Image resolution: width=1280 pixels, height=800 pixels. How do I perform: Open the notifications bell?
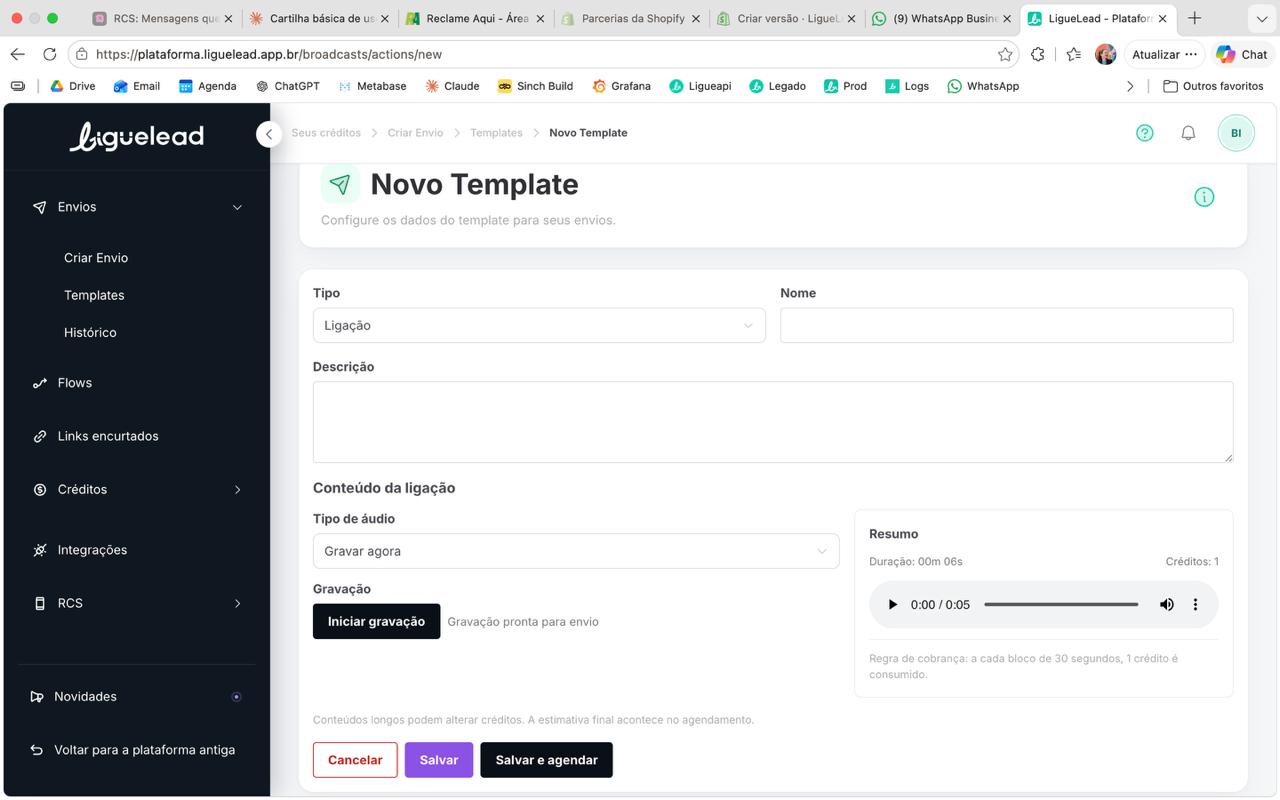1188,133
